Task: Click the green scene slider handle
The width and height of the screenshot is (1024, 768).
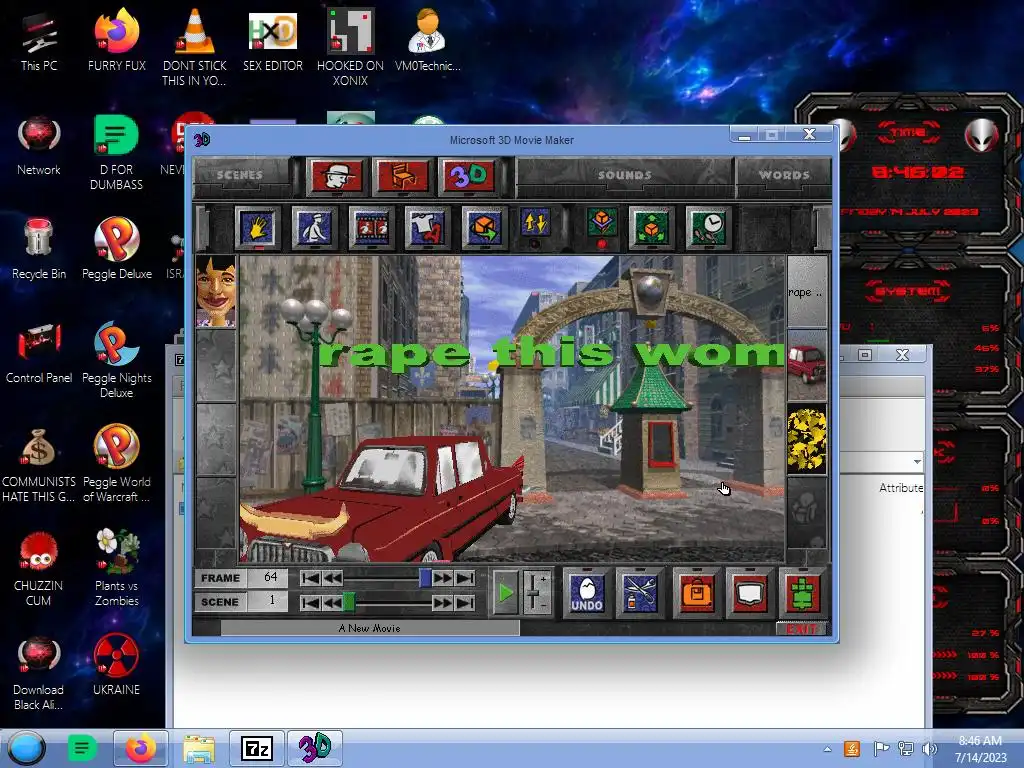Action: 349,601
